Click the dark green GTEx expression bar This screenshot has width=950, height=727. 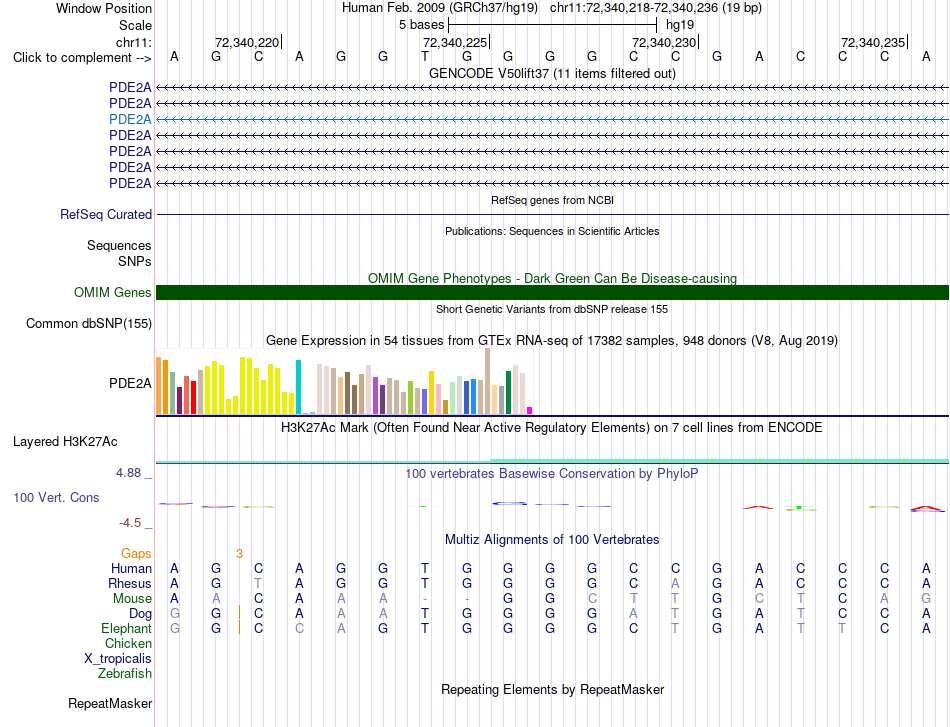[508, 393]
